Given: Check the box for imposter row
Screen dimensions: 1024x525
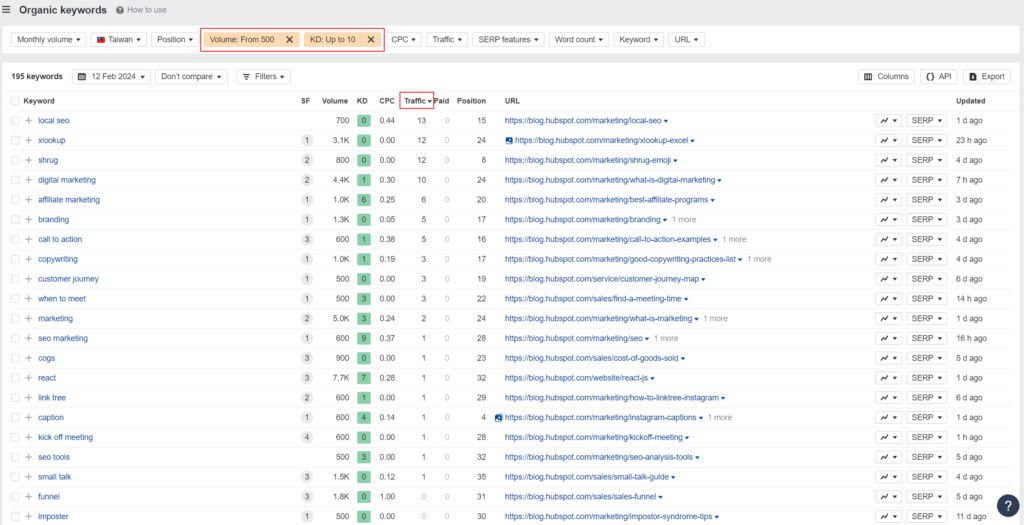Looking at the screenshot, I should click(x=15, y=517).
